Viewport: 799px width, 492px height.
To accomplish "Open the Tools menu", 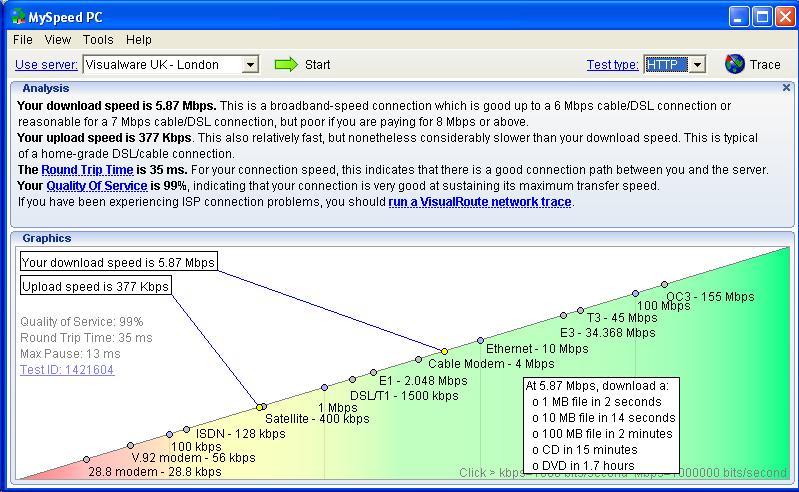I will [x=98, y=40].
